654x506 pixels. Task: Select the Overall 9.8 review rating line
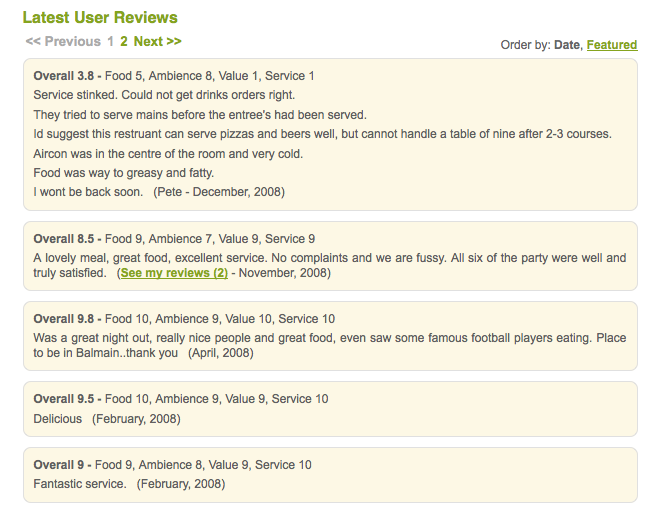click(x=184, y=319)
